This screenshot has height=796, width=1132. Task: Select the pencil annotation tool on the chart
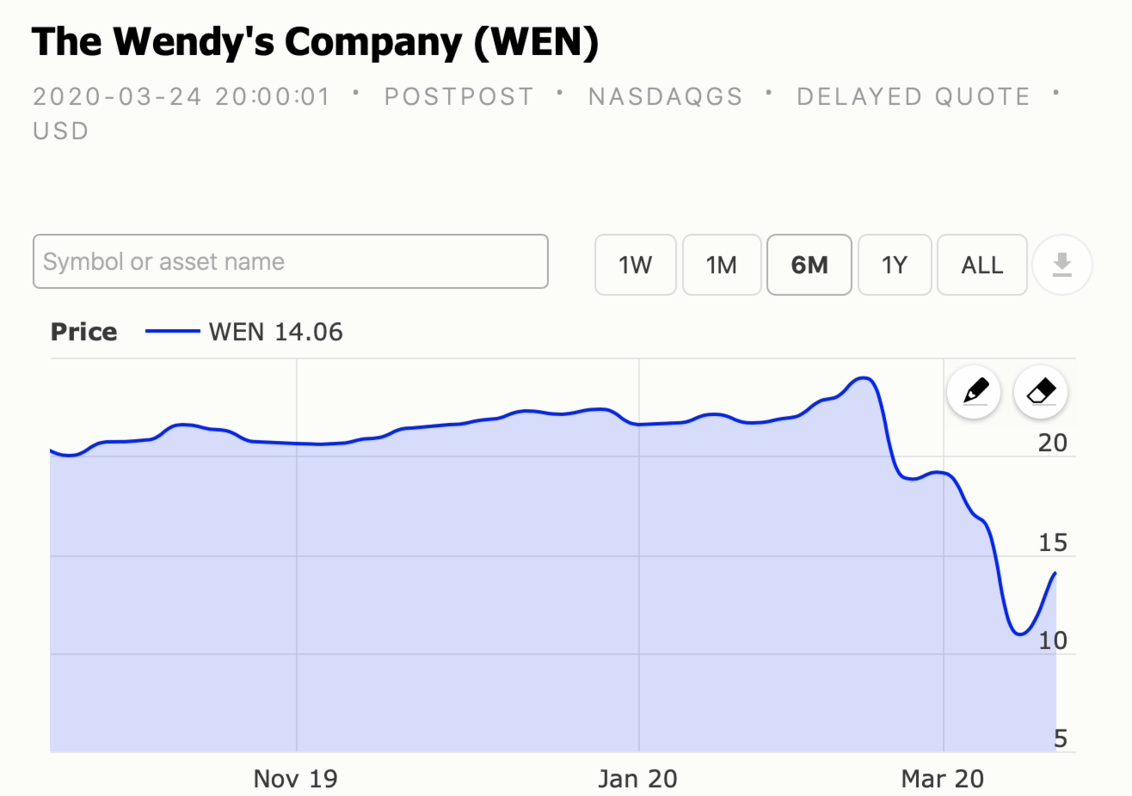pos(973,391)
